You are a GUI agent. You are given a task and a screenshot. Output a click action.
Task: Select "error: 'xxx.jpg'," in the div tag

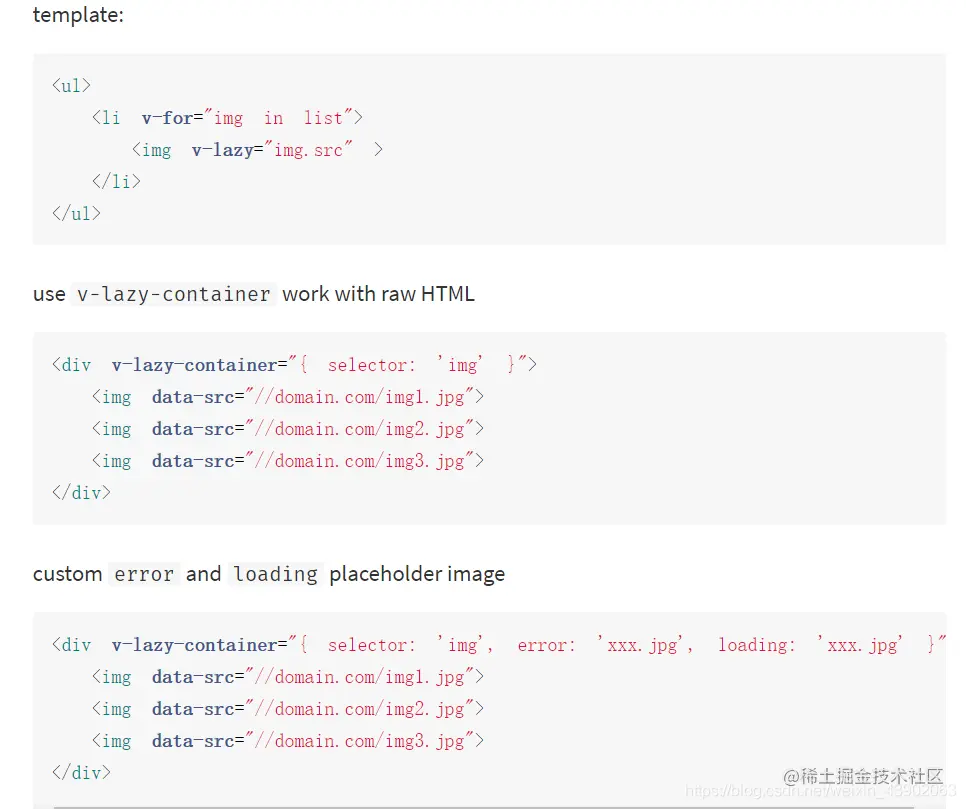pos(605,644)
